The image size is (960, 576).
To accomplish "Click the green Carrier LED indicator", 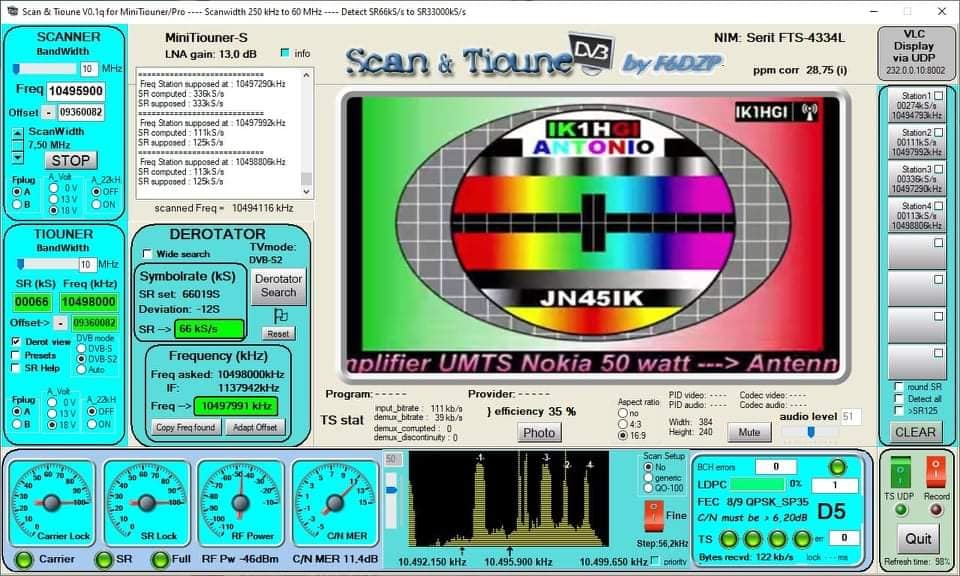I will pos(24,559).
